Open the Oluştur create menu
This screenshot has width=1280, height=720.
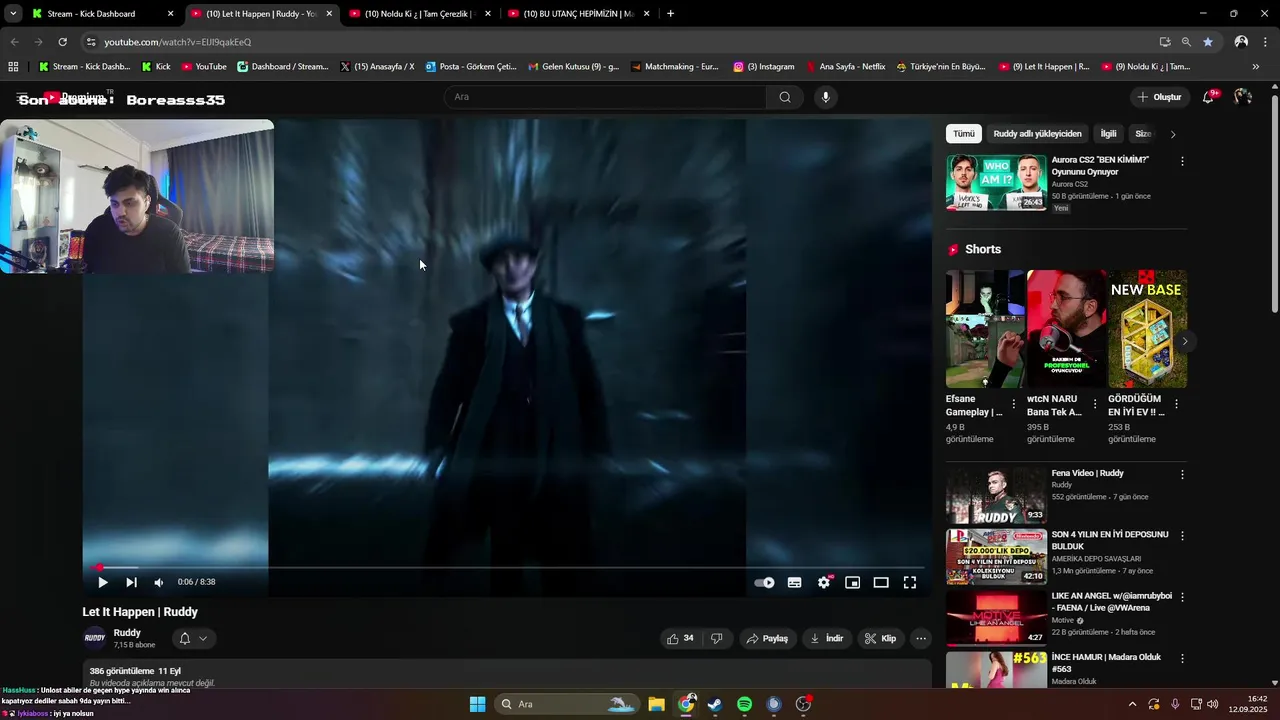[x=1160, y=97]
